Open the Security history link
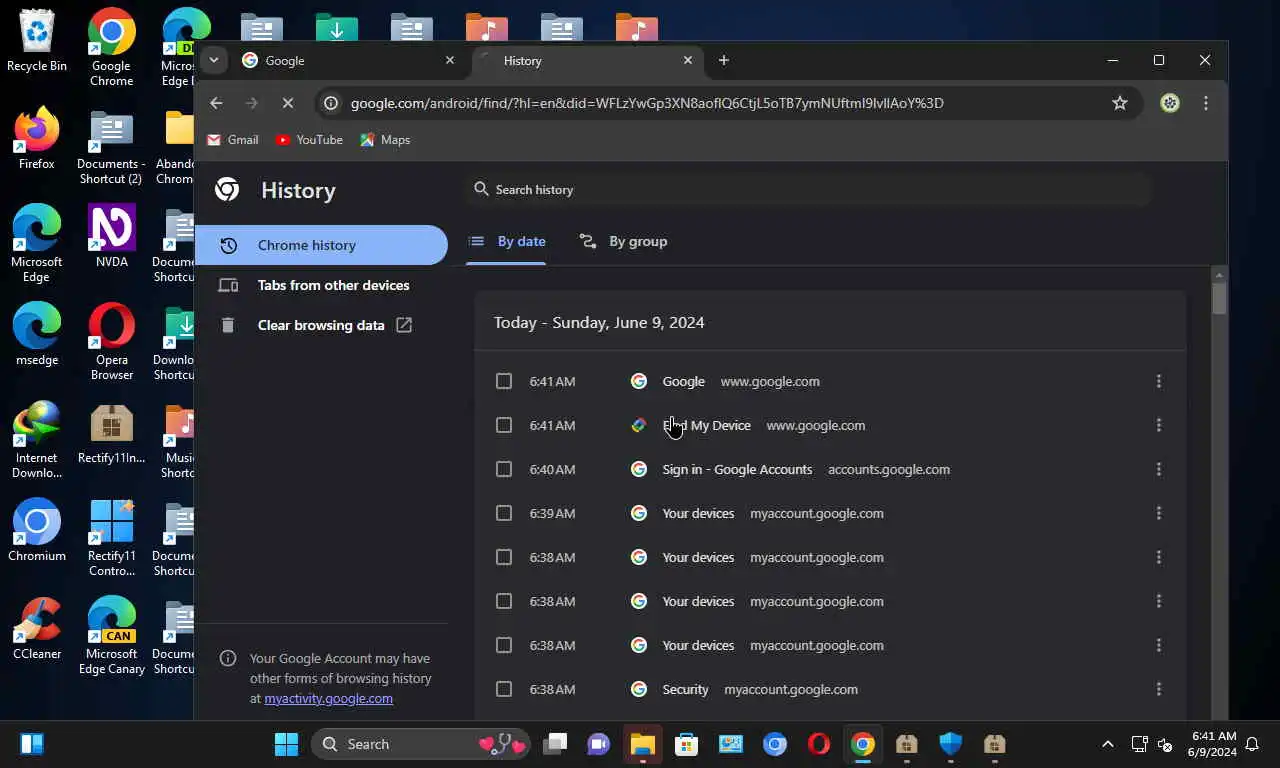Image resolution: width=1280 pixels, height=768 pixels. click(685, 689)
